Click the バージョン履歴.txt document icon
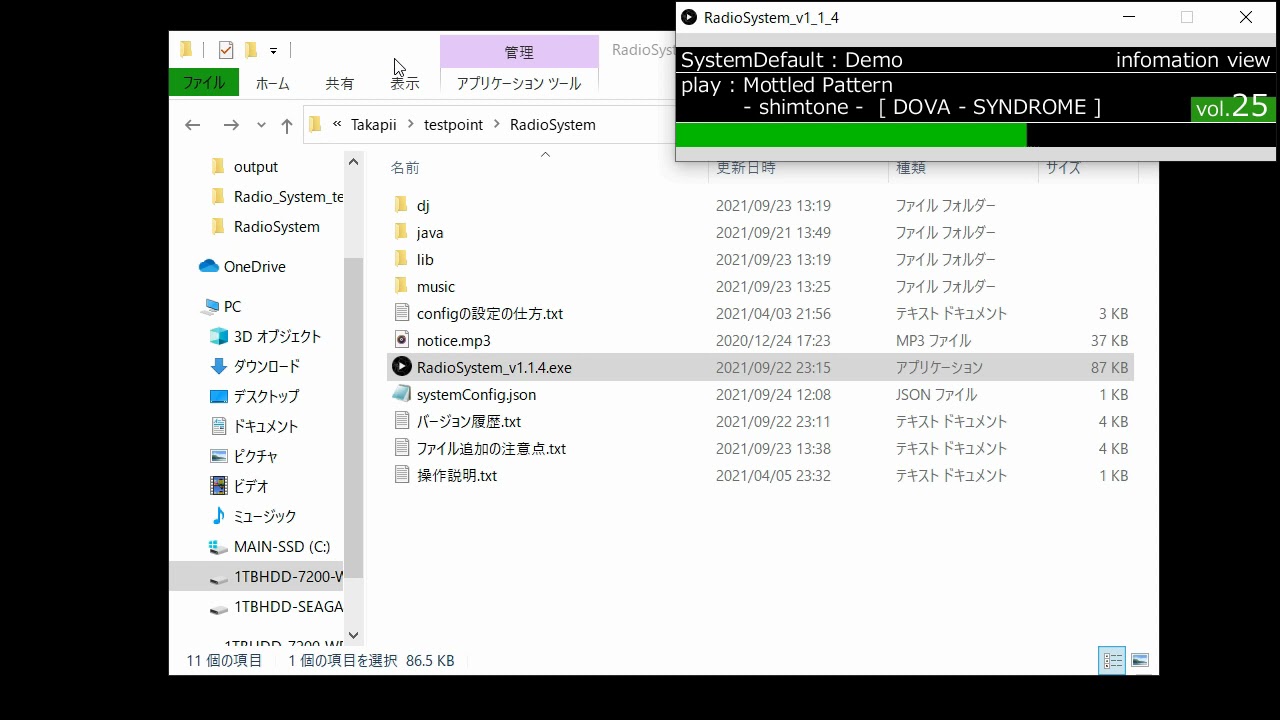The height and width of the screenshot is (720, 1280). pos(401,421)
